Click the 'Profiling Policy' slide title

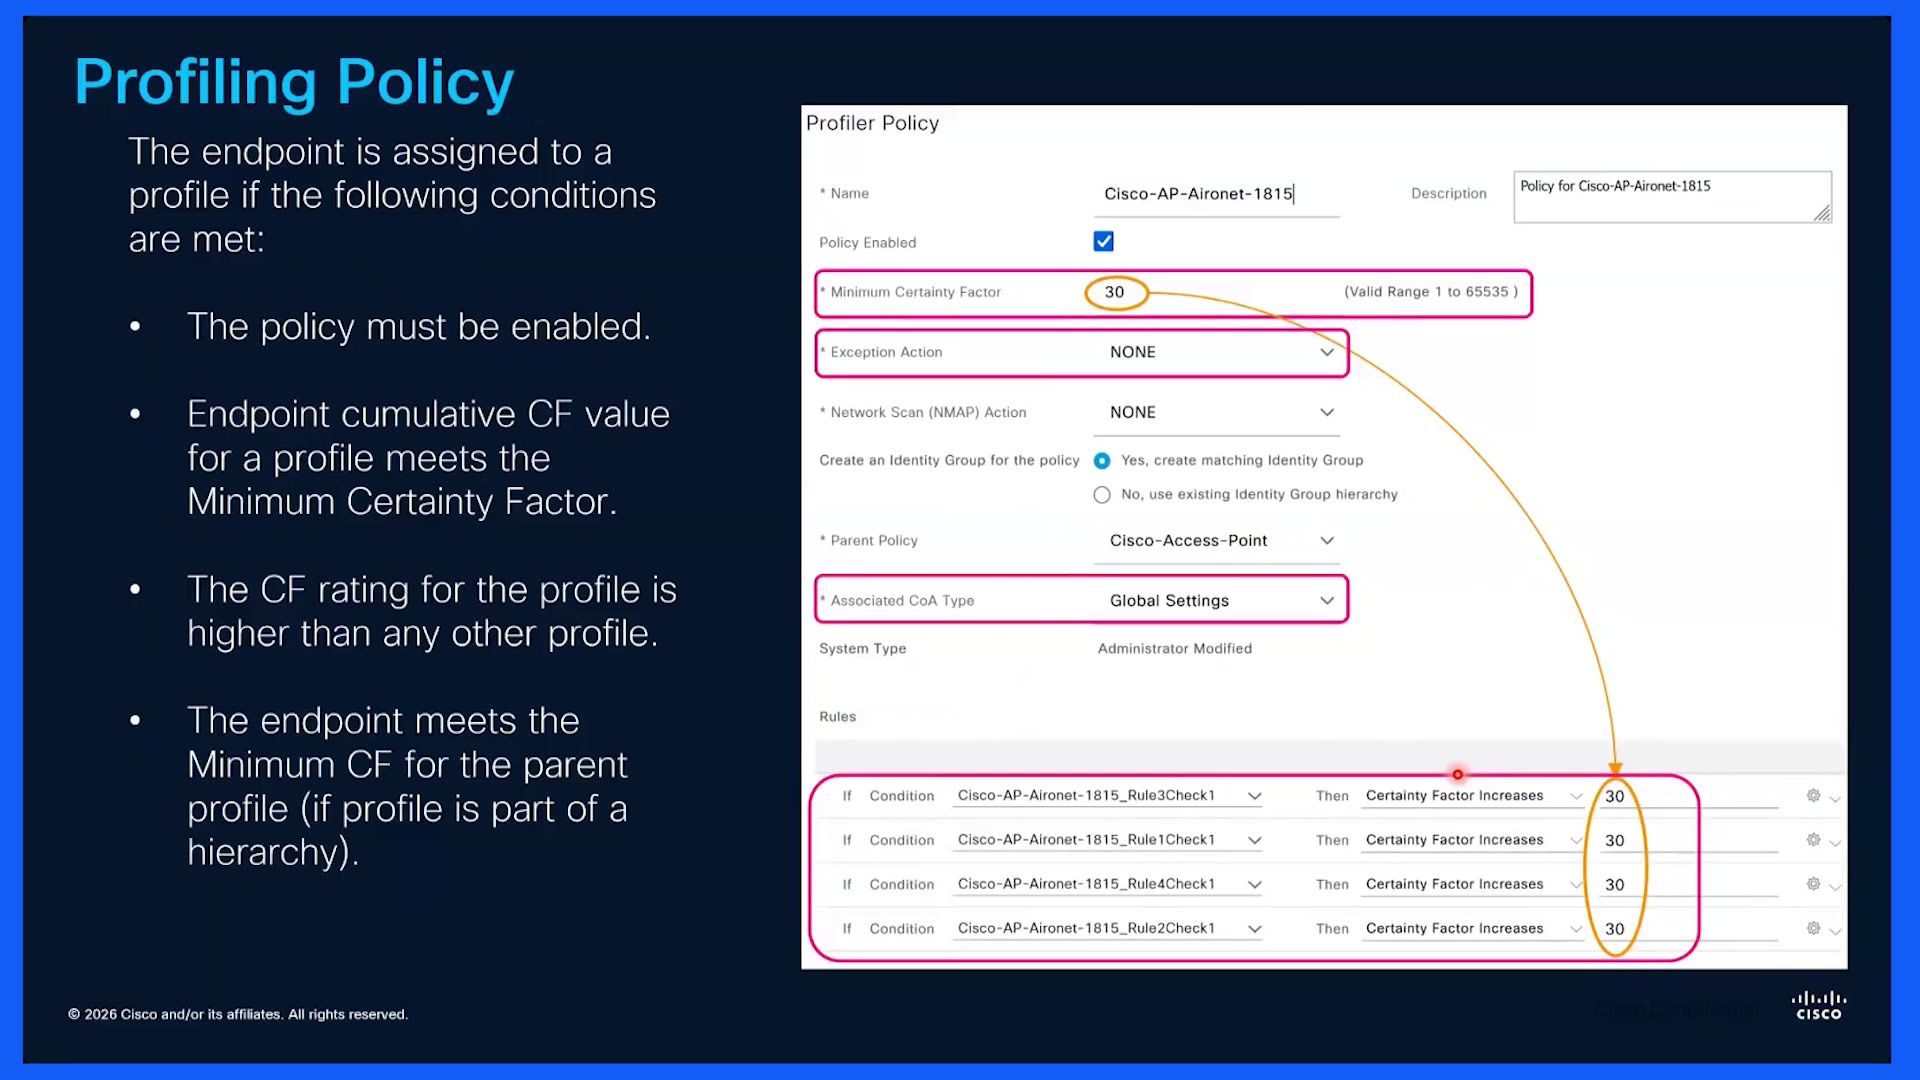pyautogui.click(x=294, y=82)
